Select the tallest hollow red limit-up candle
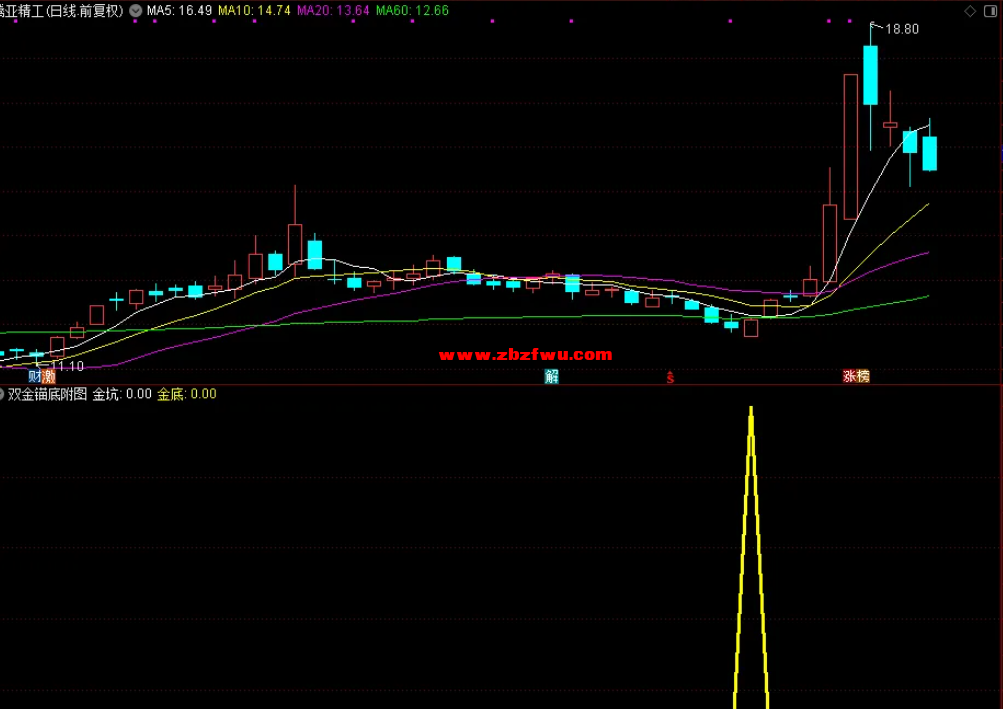1003x709 pixels. point(850,147)
